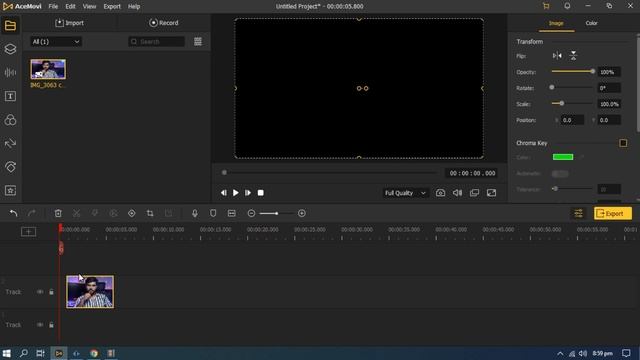
Task: Open the All (1) media filter dropdown
Action: tap(56, 42)
